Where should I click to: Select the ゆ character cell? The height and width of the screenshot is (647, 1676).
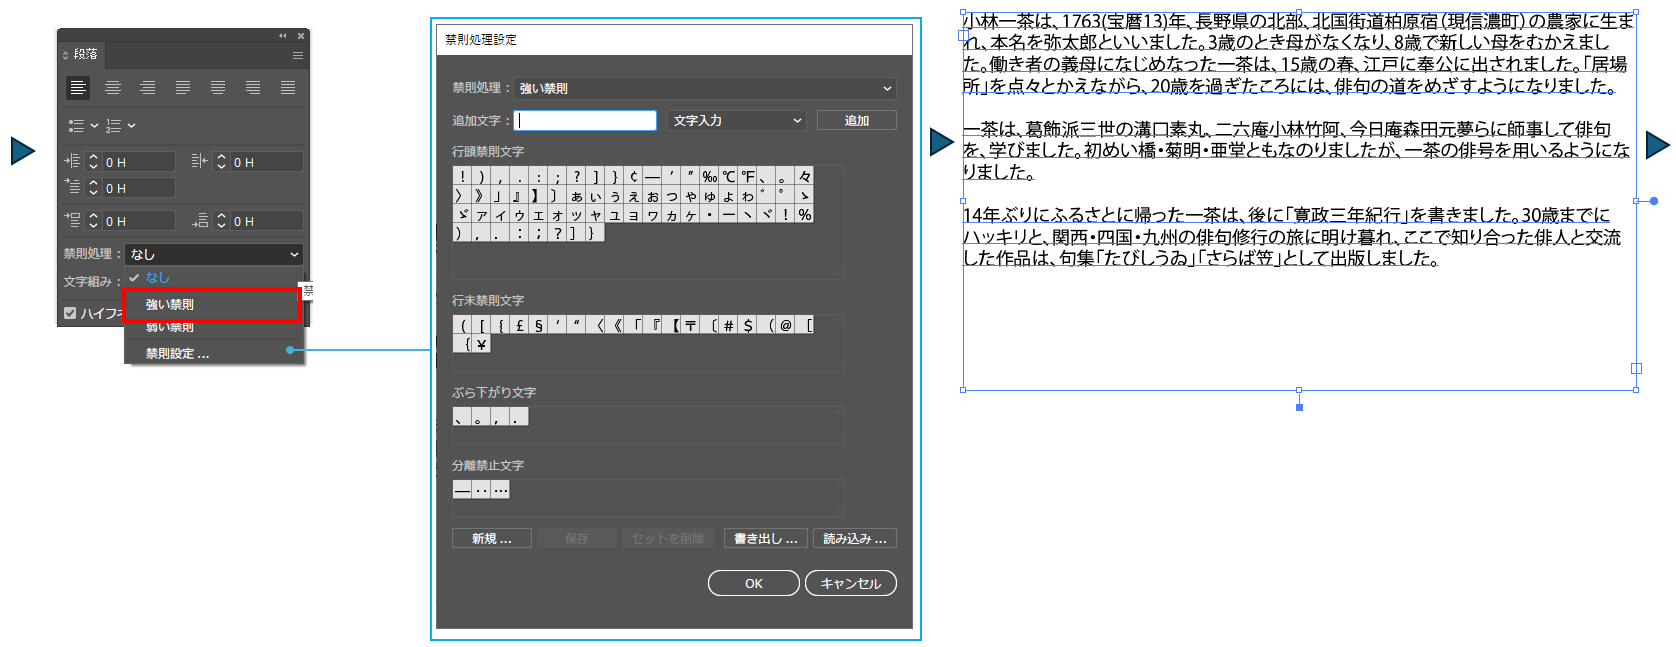(709, 195)
